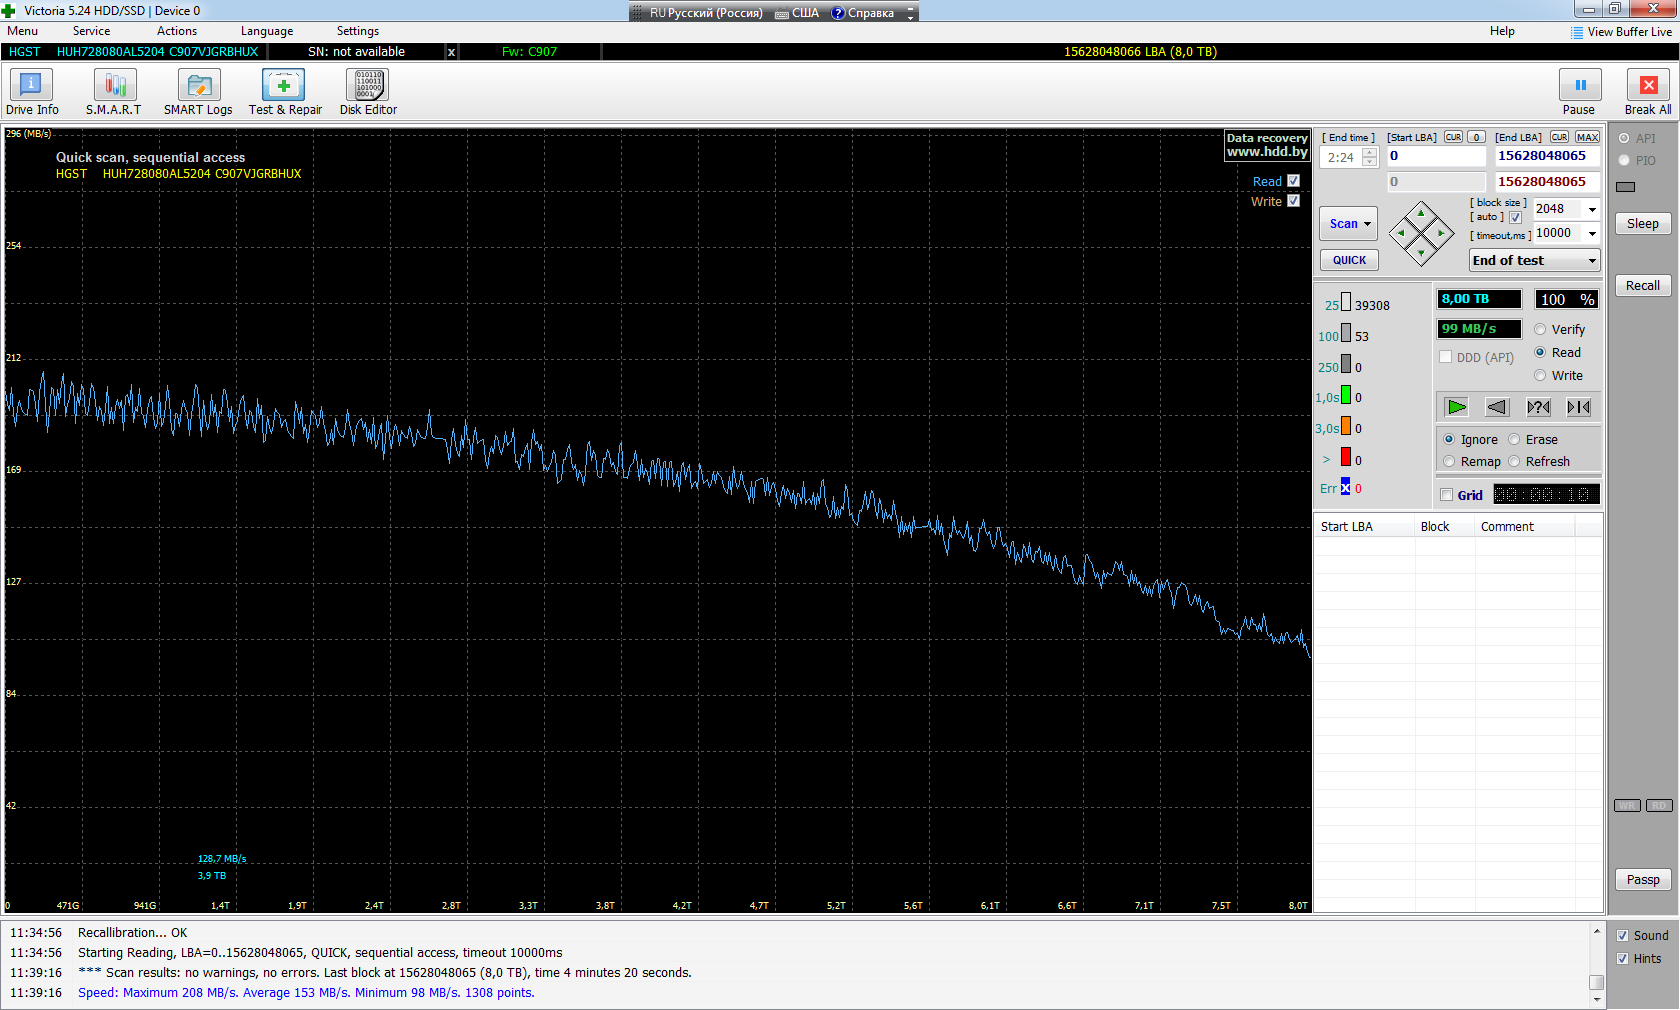Select the Remap radio option
This screenshot has height=1010, width=1680.
click(x=1449, y=462)
